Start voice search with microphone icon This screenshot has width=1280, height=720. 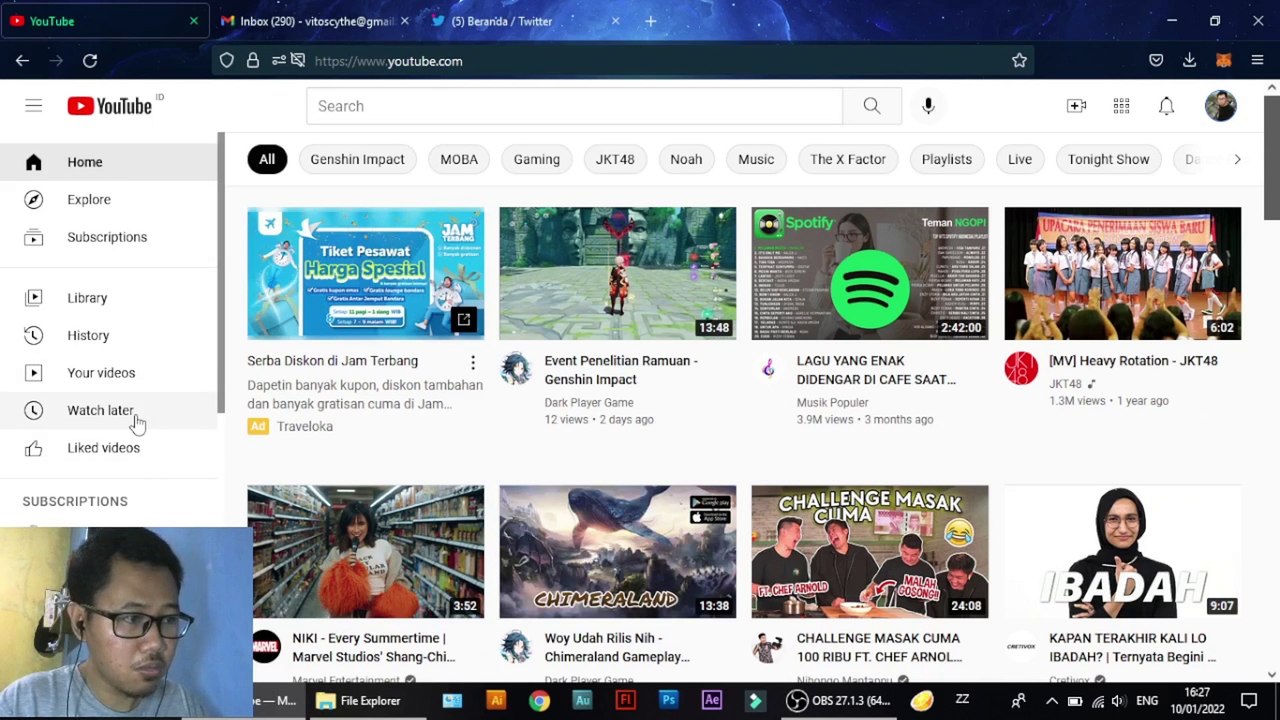coord(928,106)
